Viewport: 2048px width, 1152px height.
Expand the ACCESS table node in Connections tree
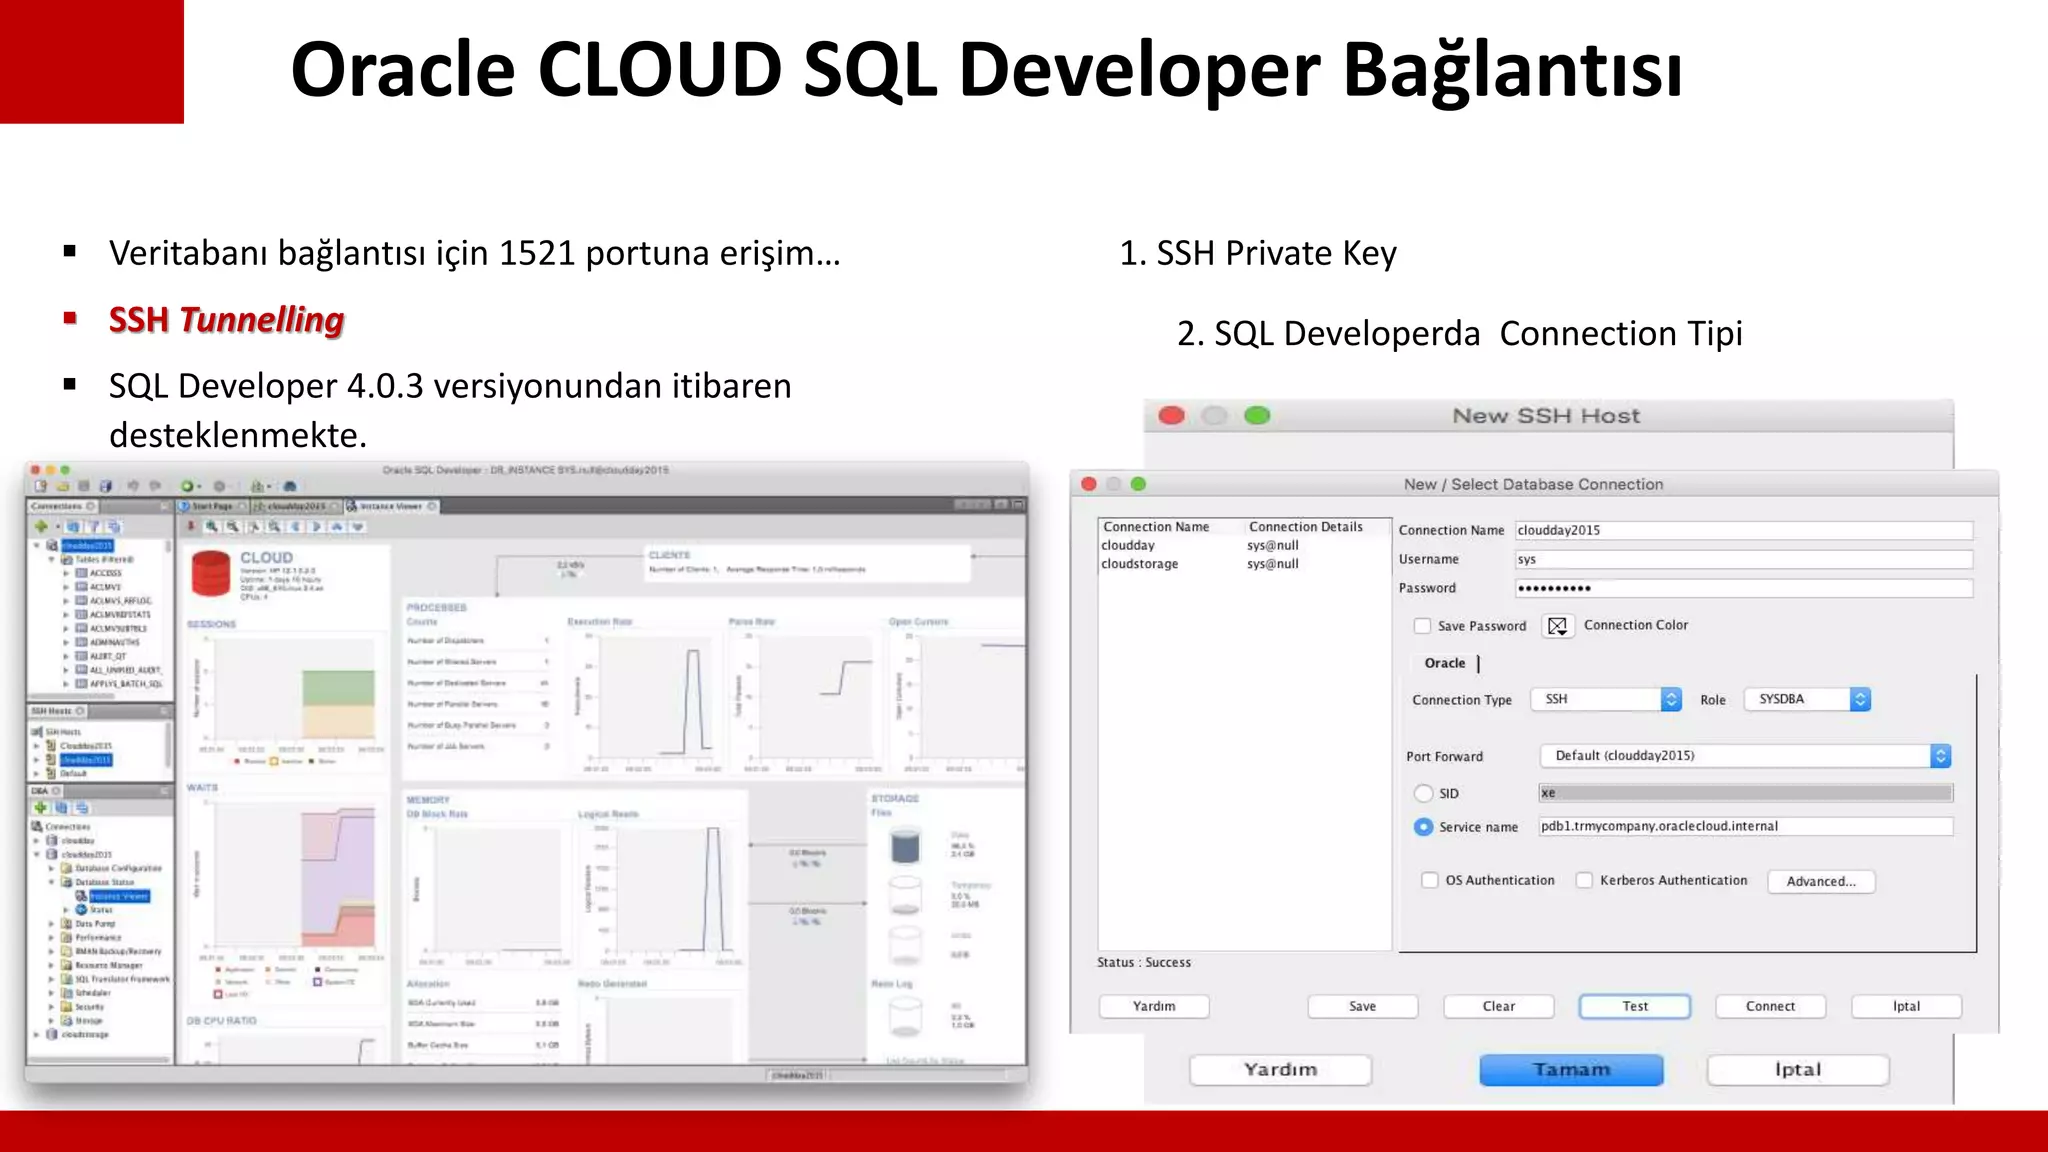[67, 574]
